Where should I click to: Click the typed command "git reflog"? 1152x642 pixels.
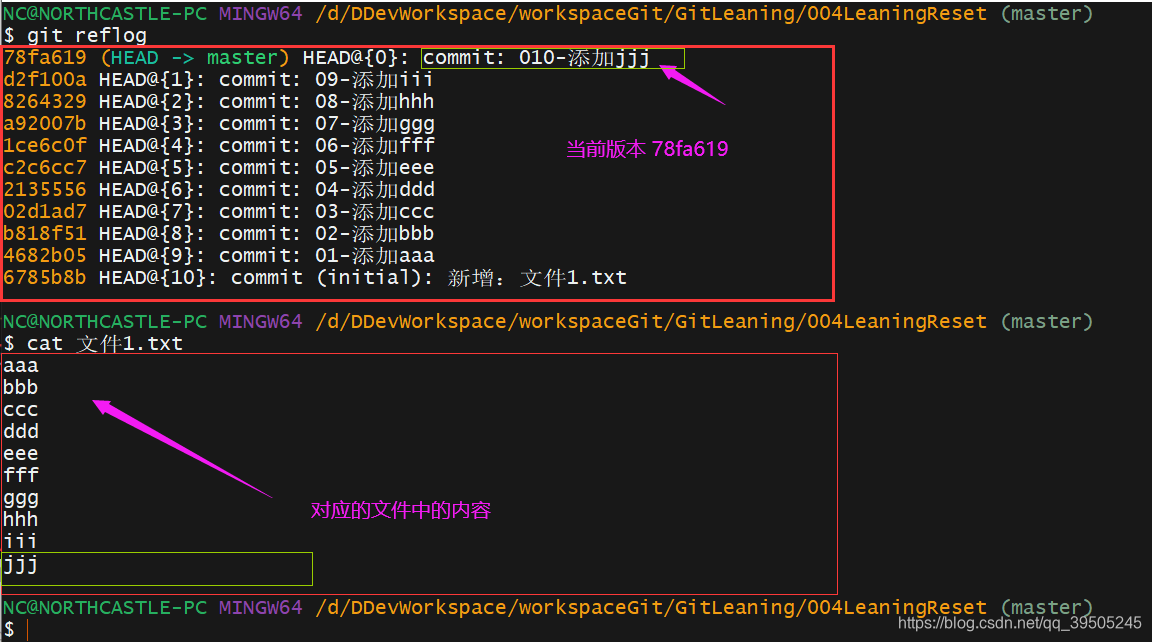coord(87,35)
